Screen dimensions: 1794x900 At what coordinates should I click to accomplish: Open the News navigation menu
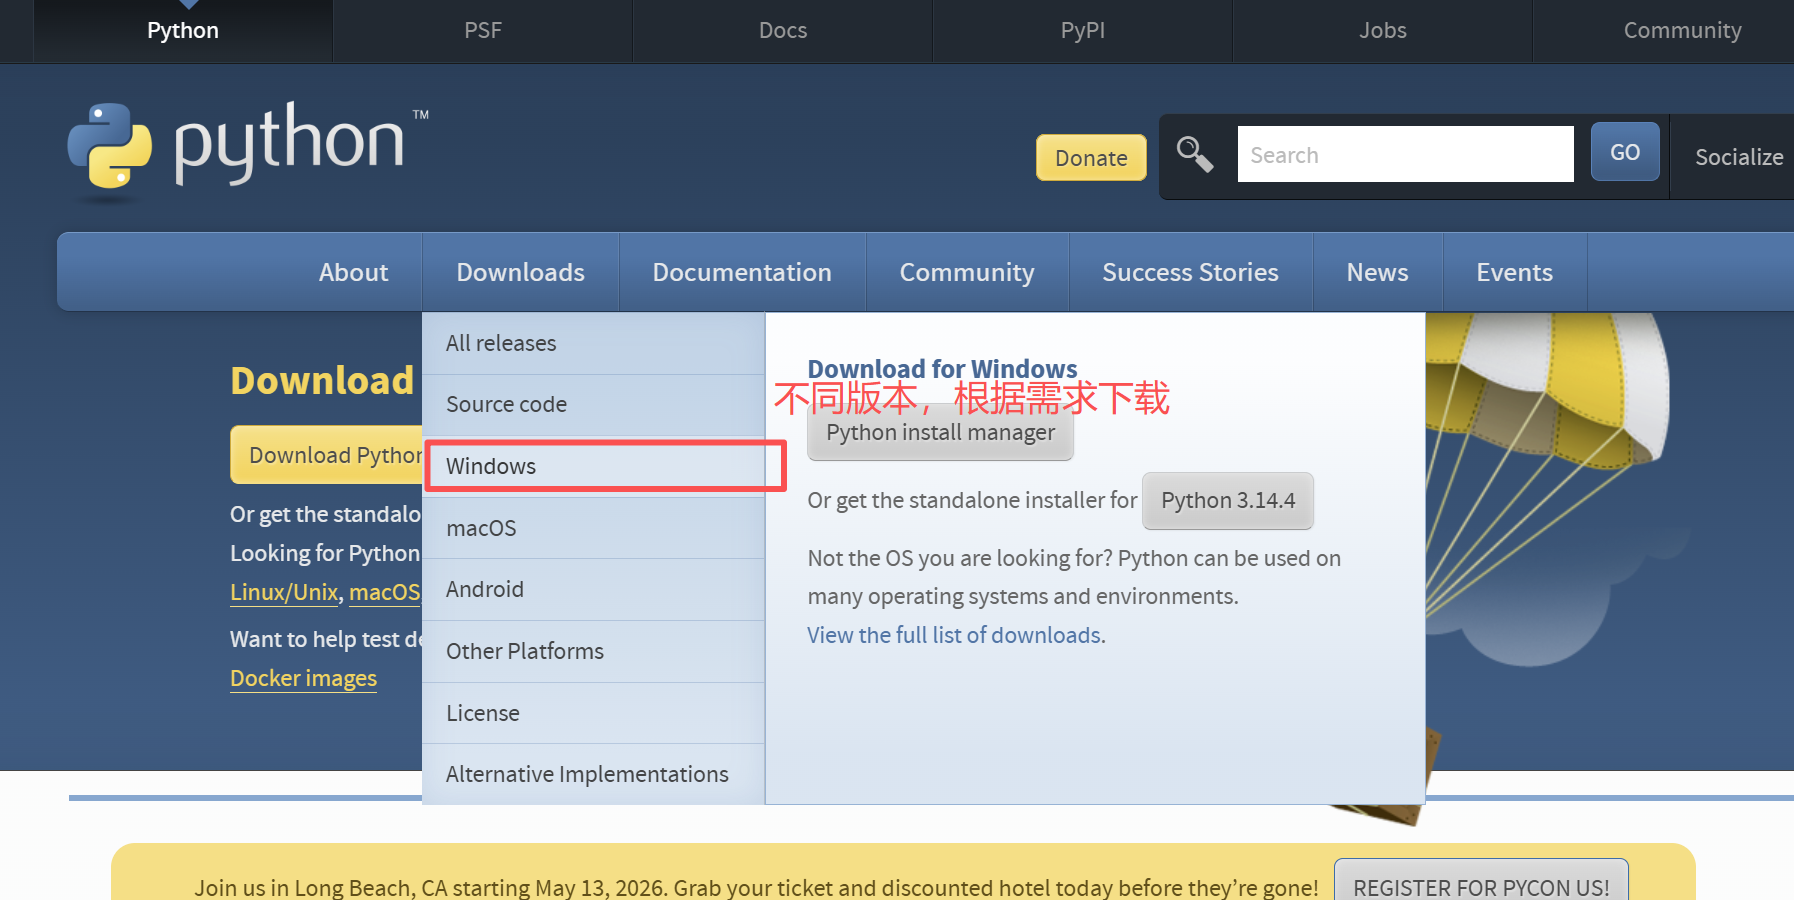click(1377, 272)
